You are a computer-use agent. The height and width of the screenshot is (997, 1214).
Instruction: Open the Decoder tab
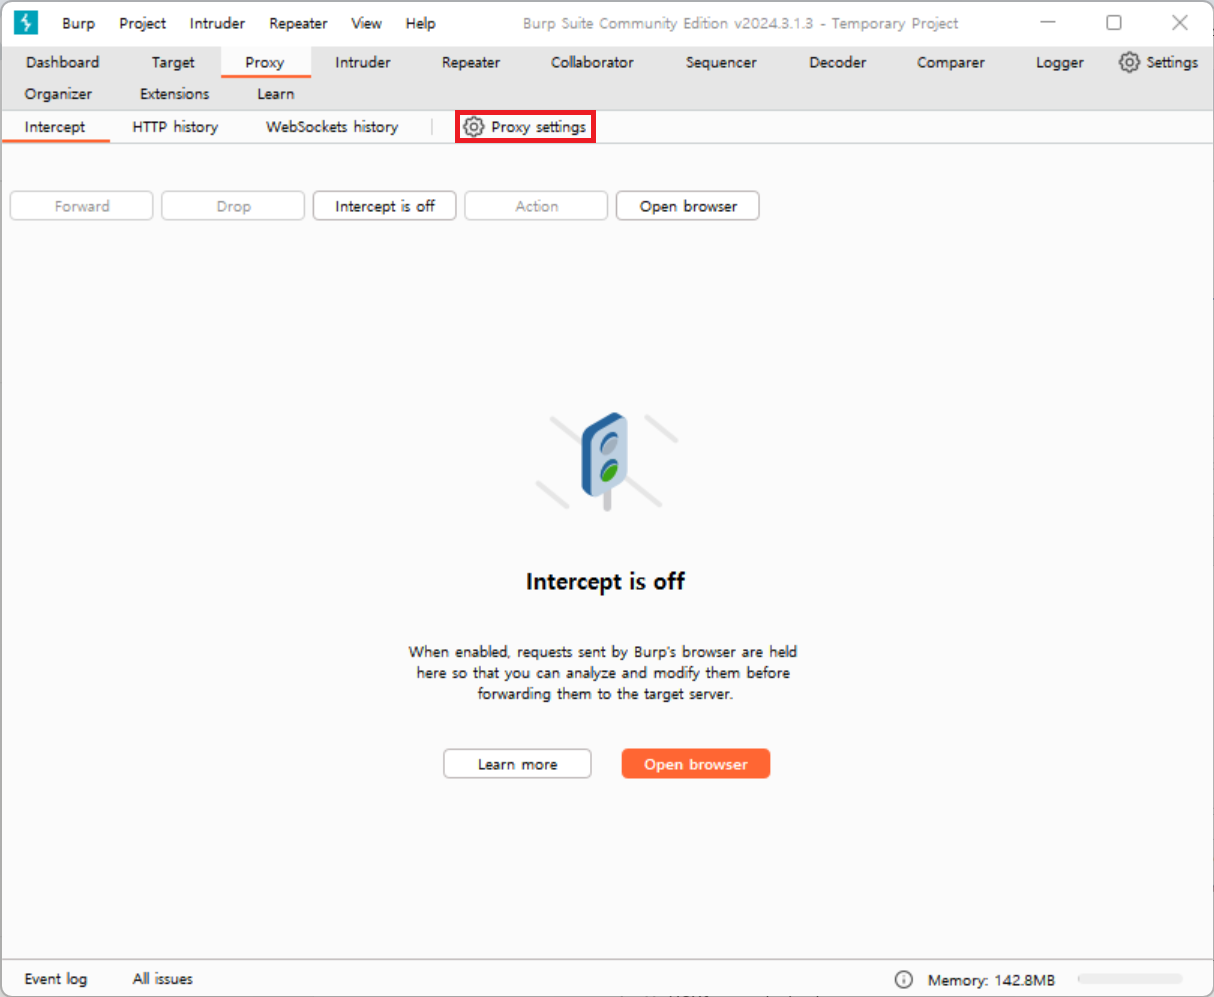coord(838,62)
